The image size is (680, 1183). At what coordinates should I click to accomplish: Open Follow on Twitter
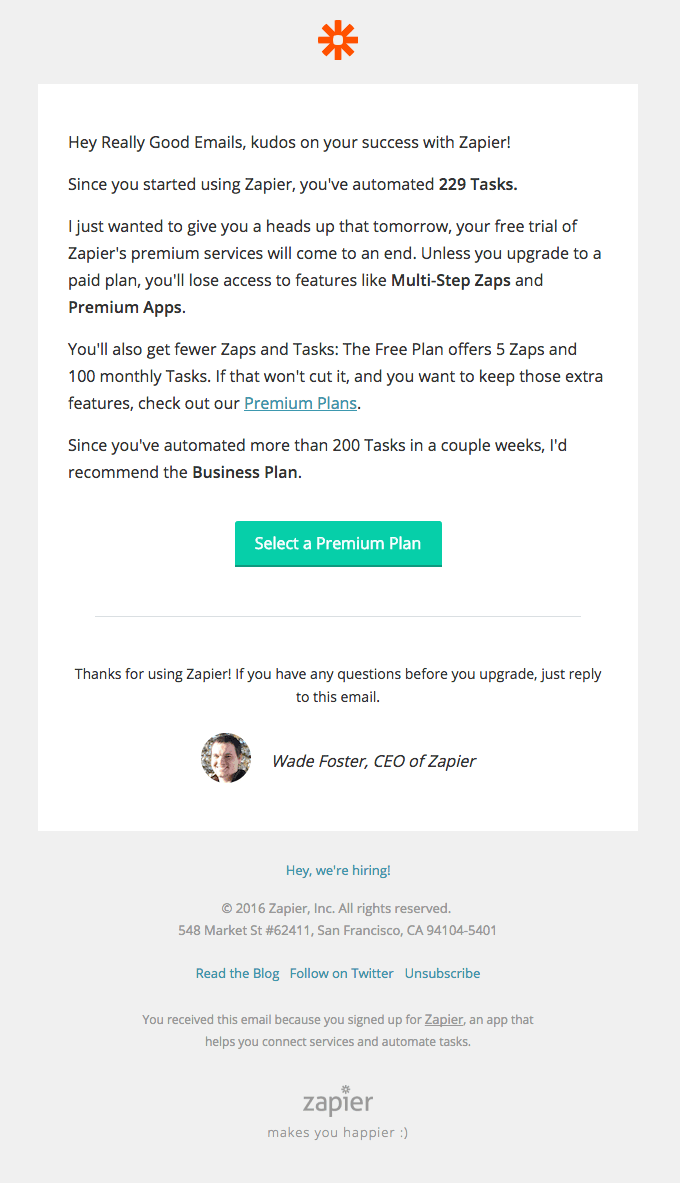click(342, 972)
